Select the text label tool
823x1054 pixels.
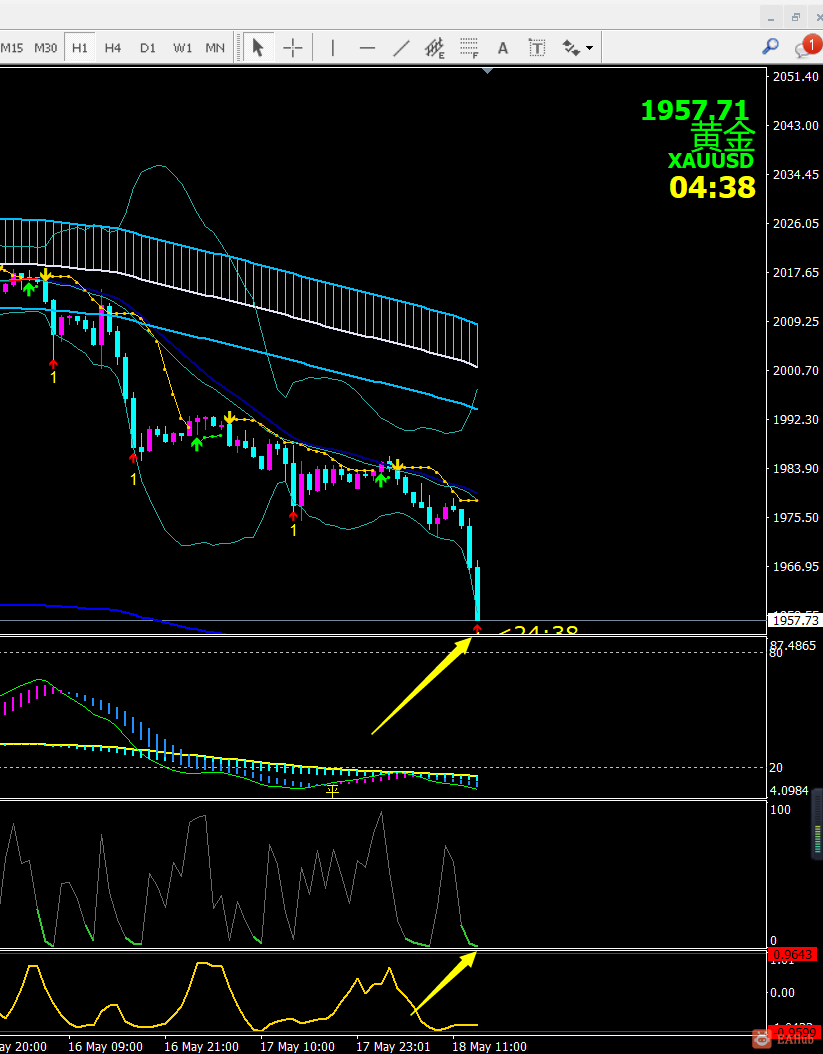pos(537,48)
